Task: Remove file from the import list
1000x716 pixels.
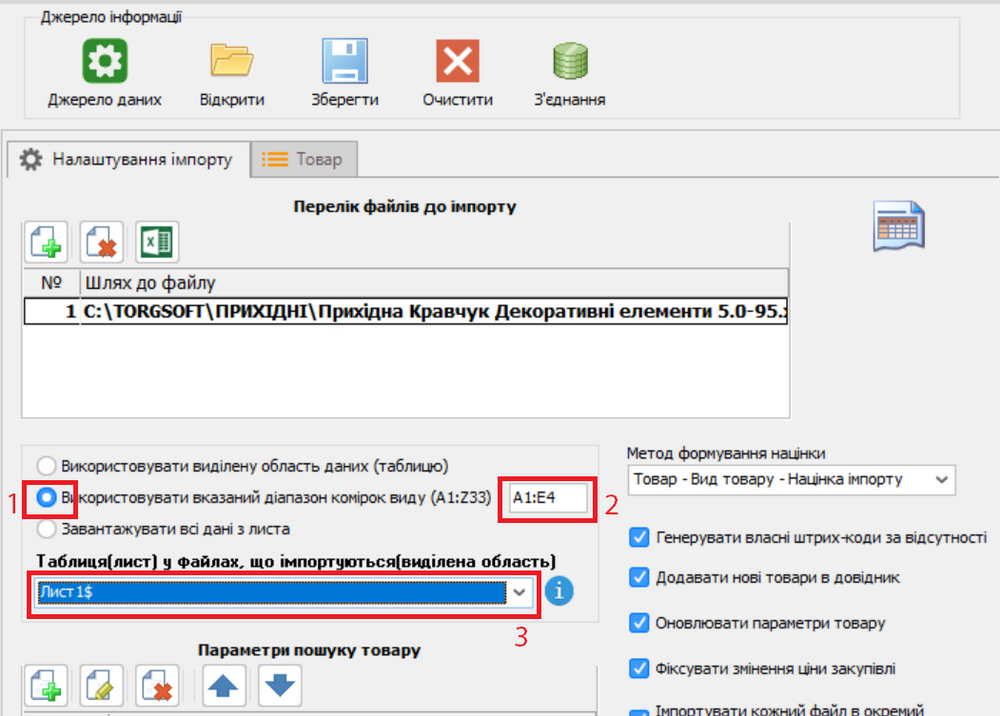Action: coord(102,242)
